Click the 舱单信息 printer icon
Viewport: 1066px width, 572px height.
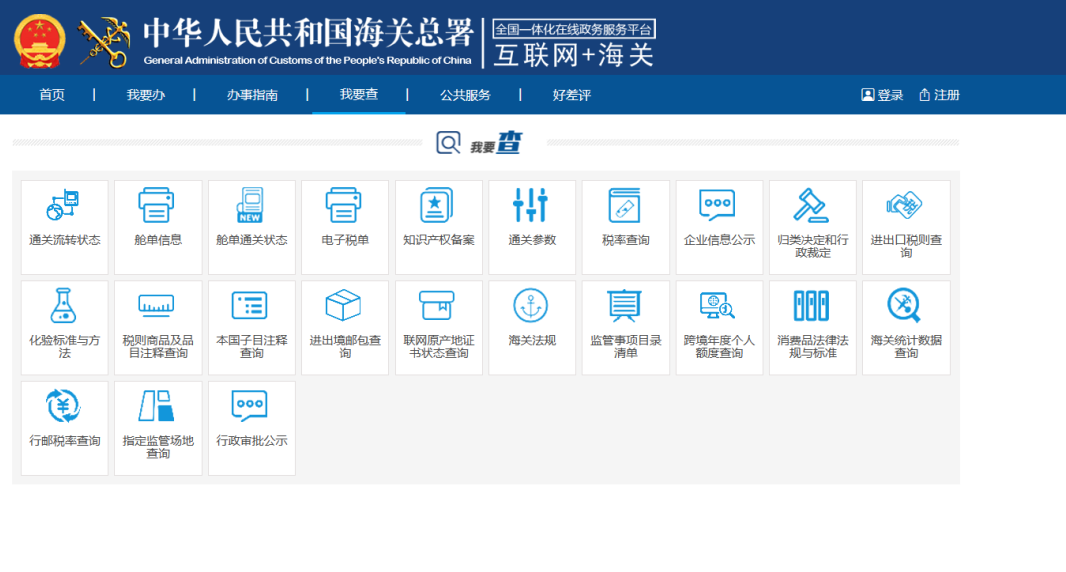157,206
